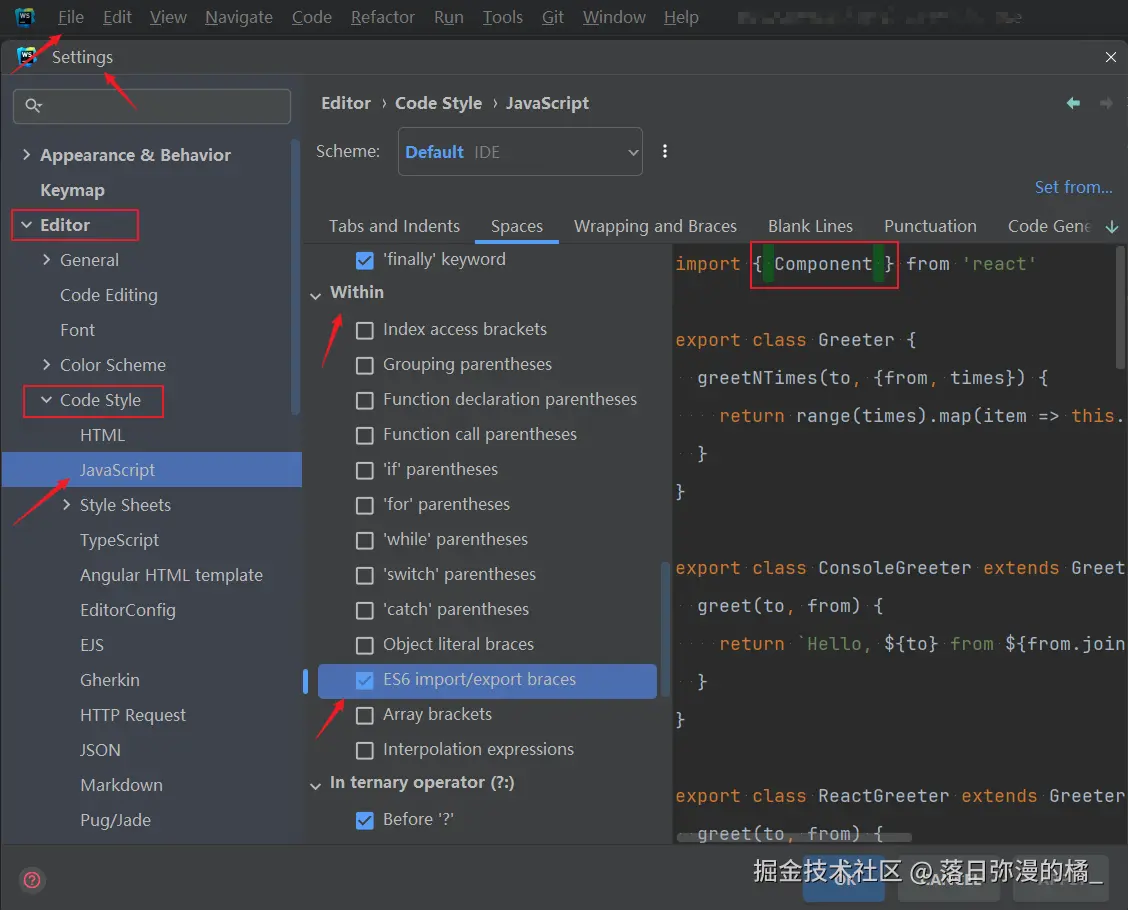Enable Array brackets checkbox

click(365, 715)
